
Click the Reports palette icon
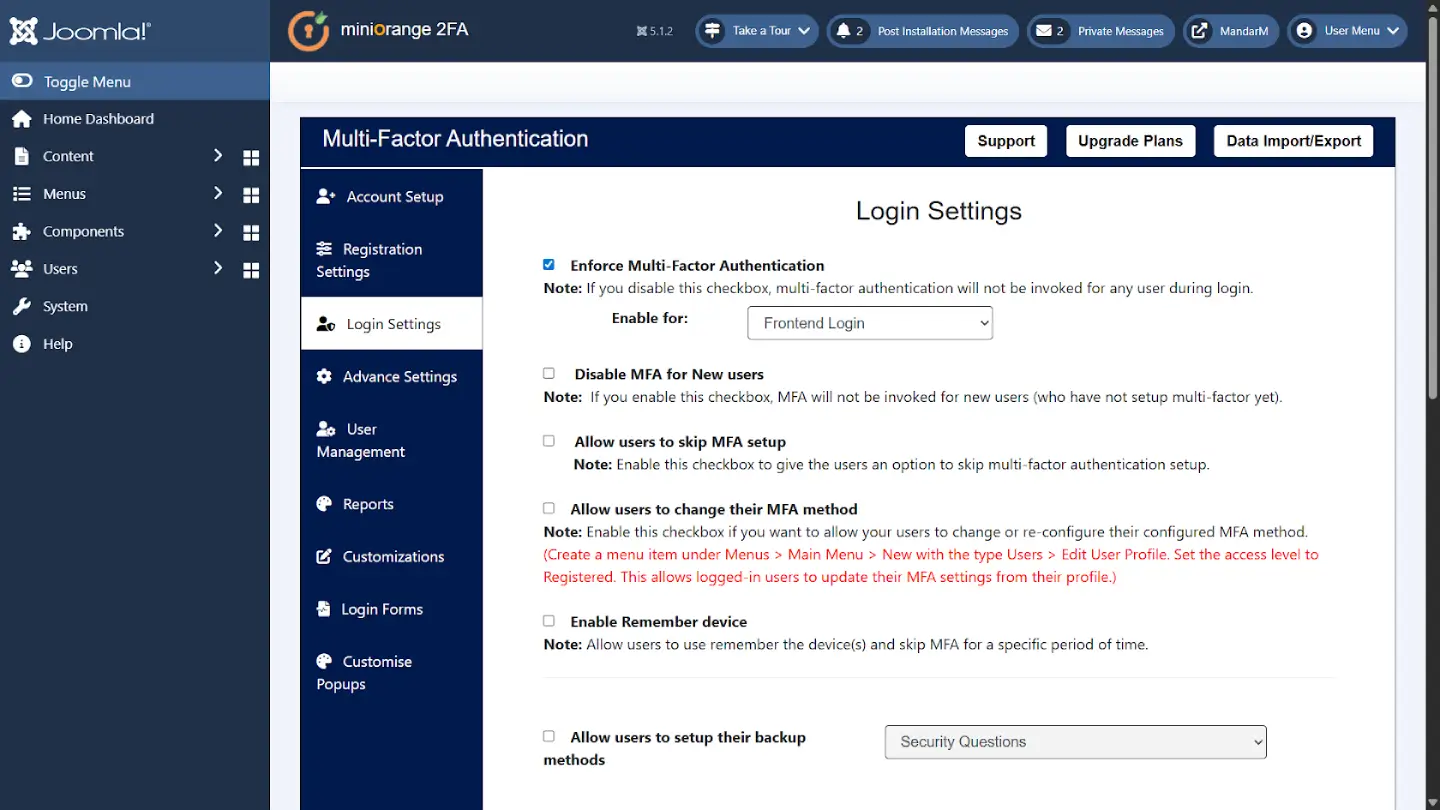(x=324, y=504)
